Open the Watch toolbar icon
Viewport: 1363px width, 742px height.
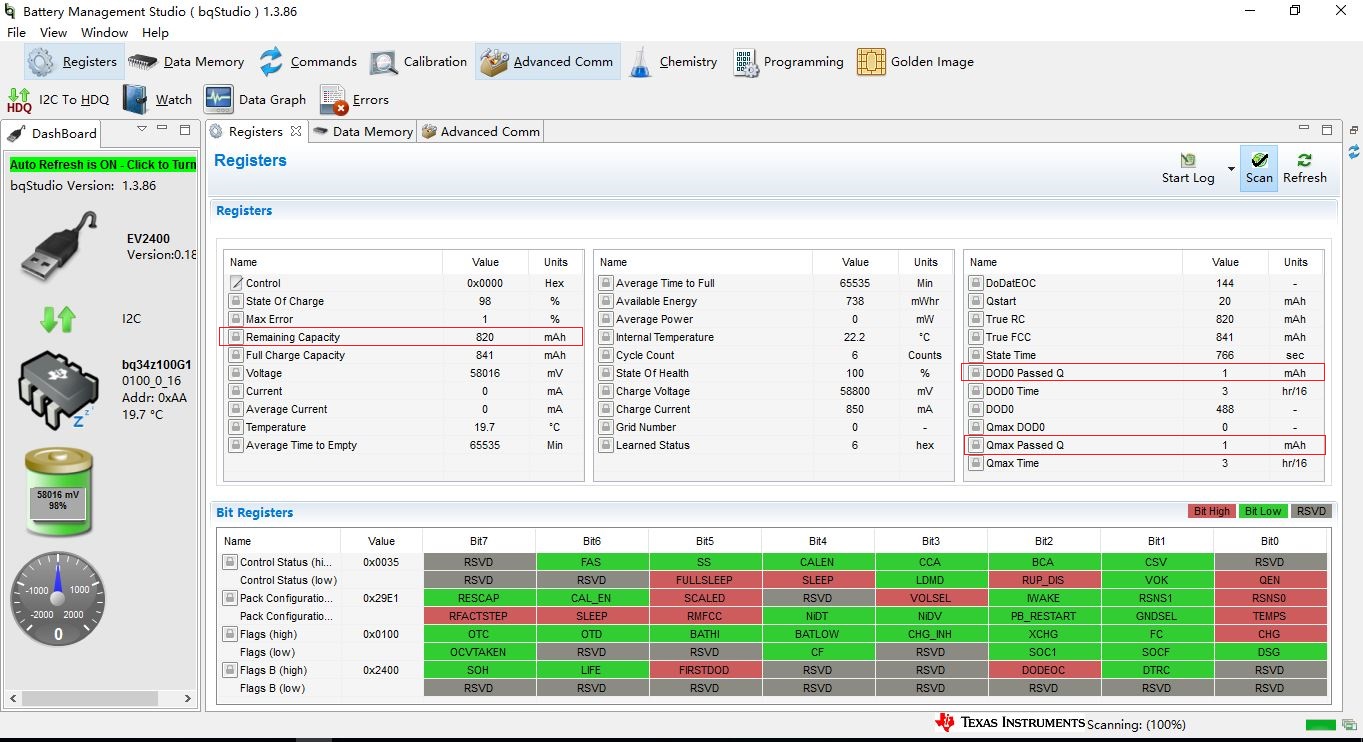pyautogui.click(x=135, y=99)
